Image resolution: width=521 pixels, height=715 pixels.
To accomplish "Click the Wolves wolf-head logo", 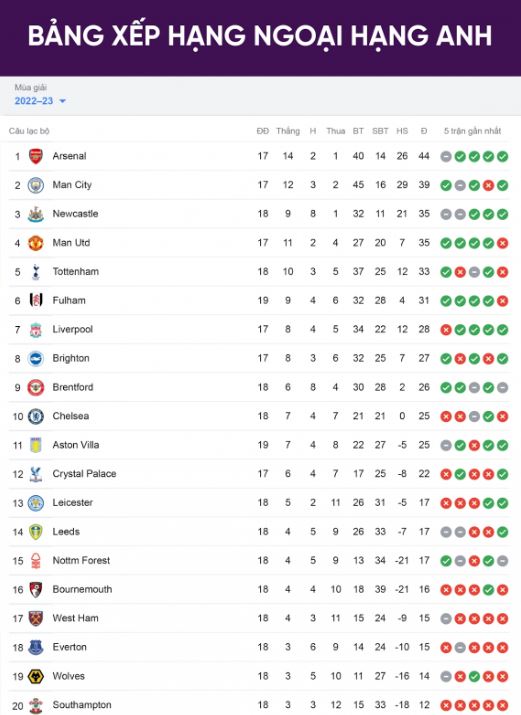I will 36,676.
